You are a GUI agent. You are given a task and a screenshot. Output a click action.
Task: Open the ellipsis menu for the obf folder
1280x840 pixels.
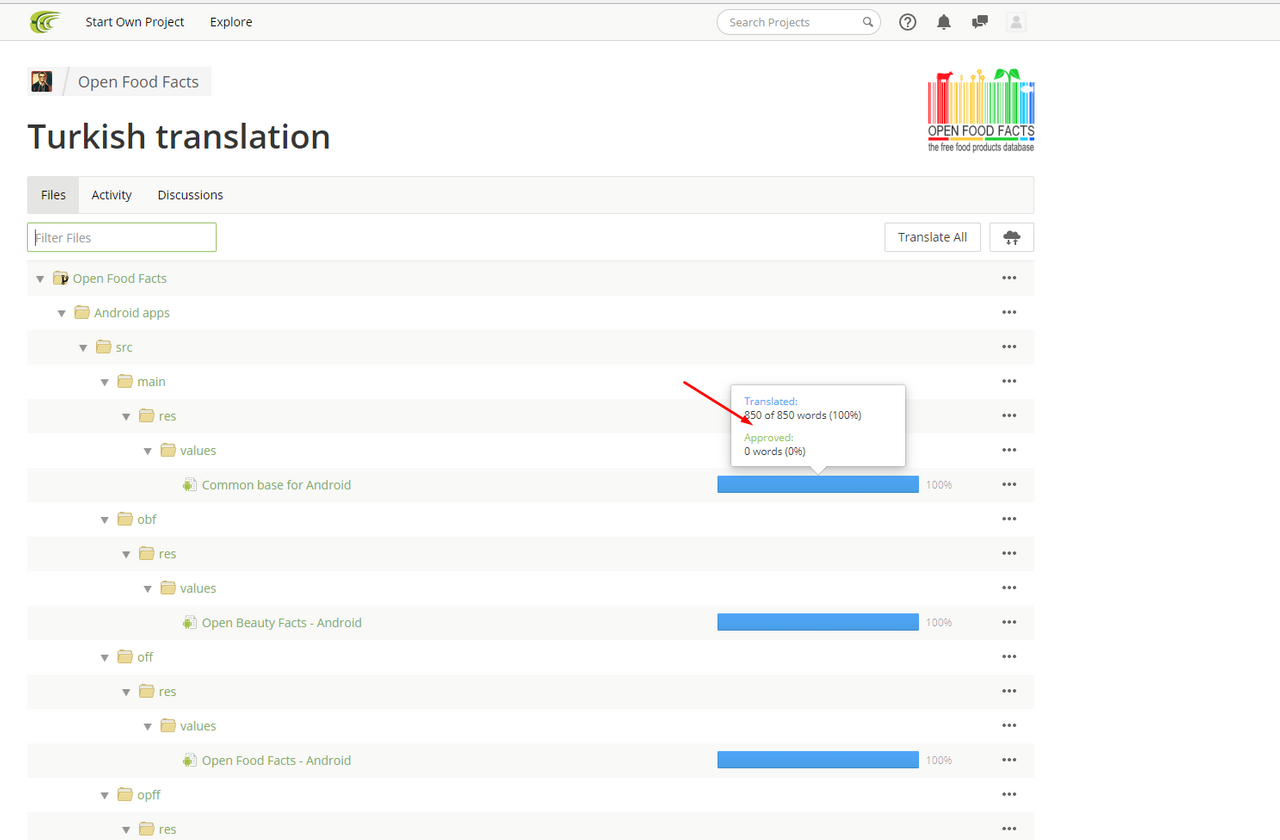[1009, 519]
